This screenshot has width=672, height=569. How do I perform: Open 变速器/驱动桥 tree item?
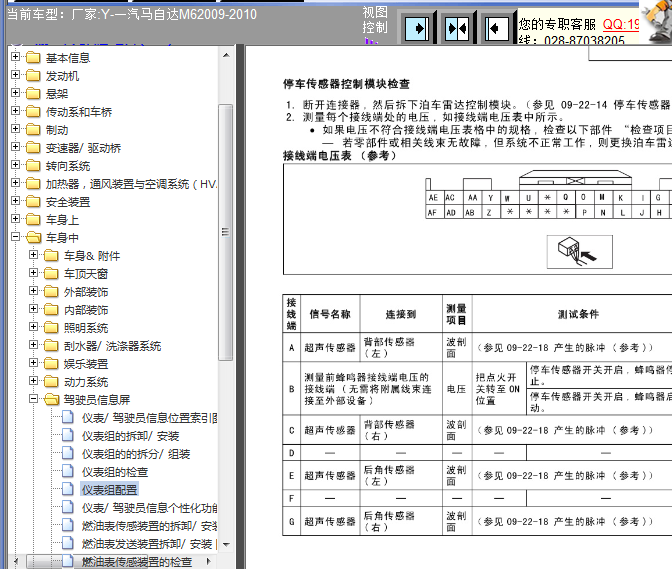pyautogui.click(x=84, y=148)
